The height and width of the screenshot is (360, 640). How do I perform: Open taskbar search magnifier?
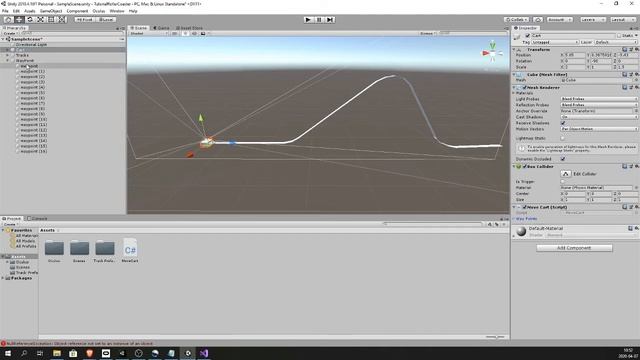click(24, 353)
